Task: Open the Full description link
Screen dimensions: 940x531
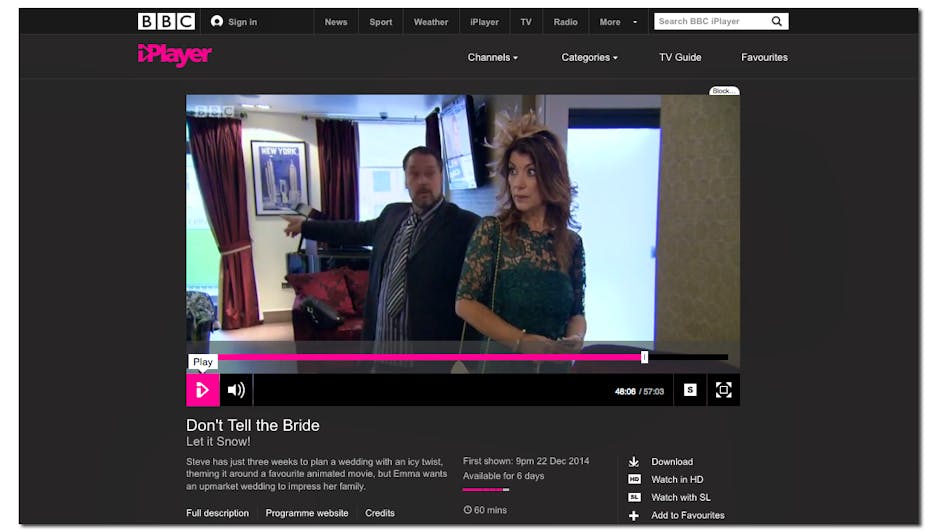Action: tap(217, 513)
